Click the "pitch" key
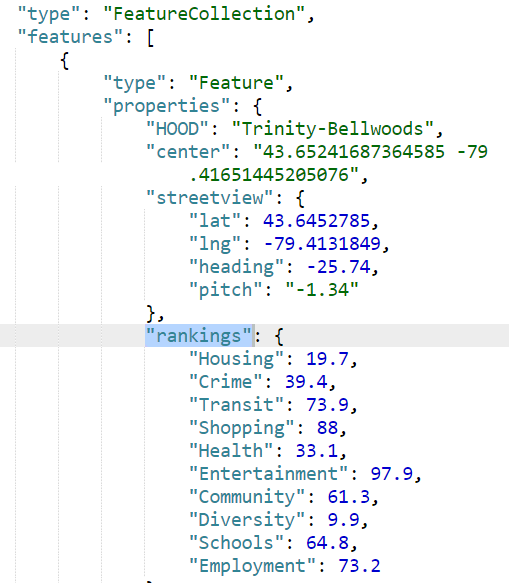 (x=226, y=290)
